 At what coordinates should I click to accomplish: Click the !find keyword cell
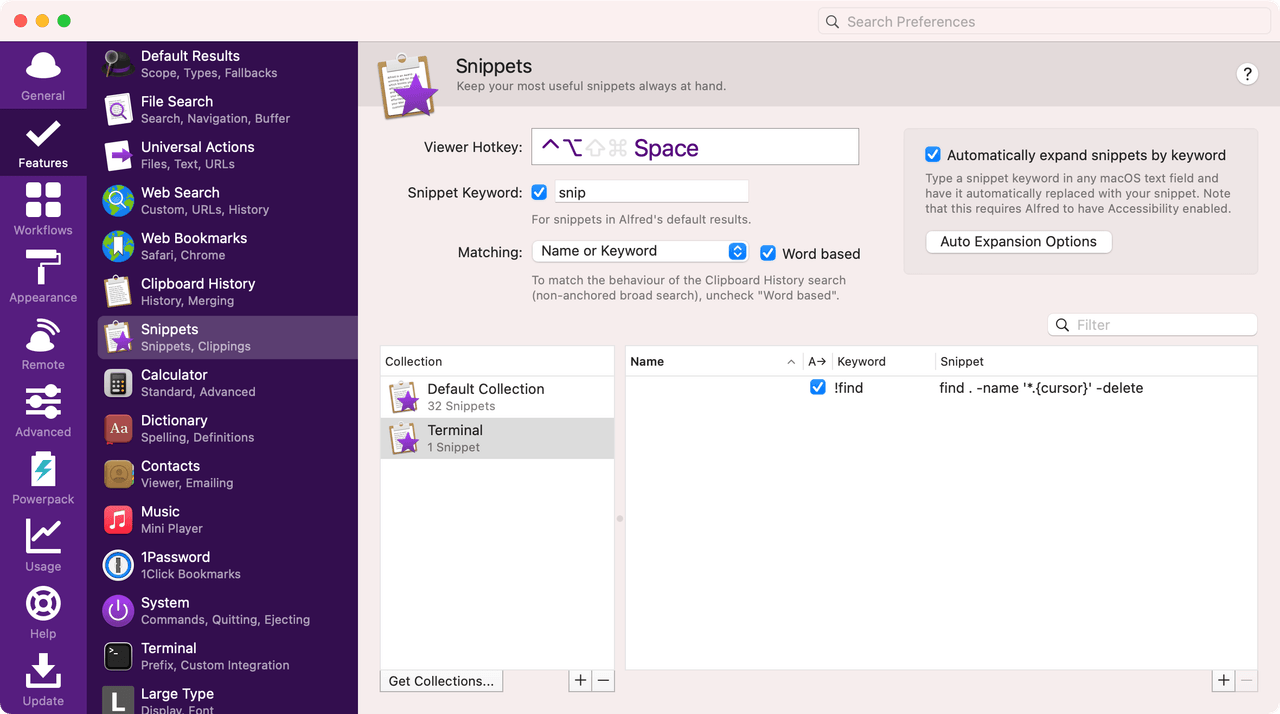848,388
